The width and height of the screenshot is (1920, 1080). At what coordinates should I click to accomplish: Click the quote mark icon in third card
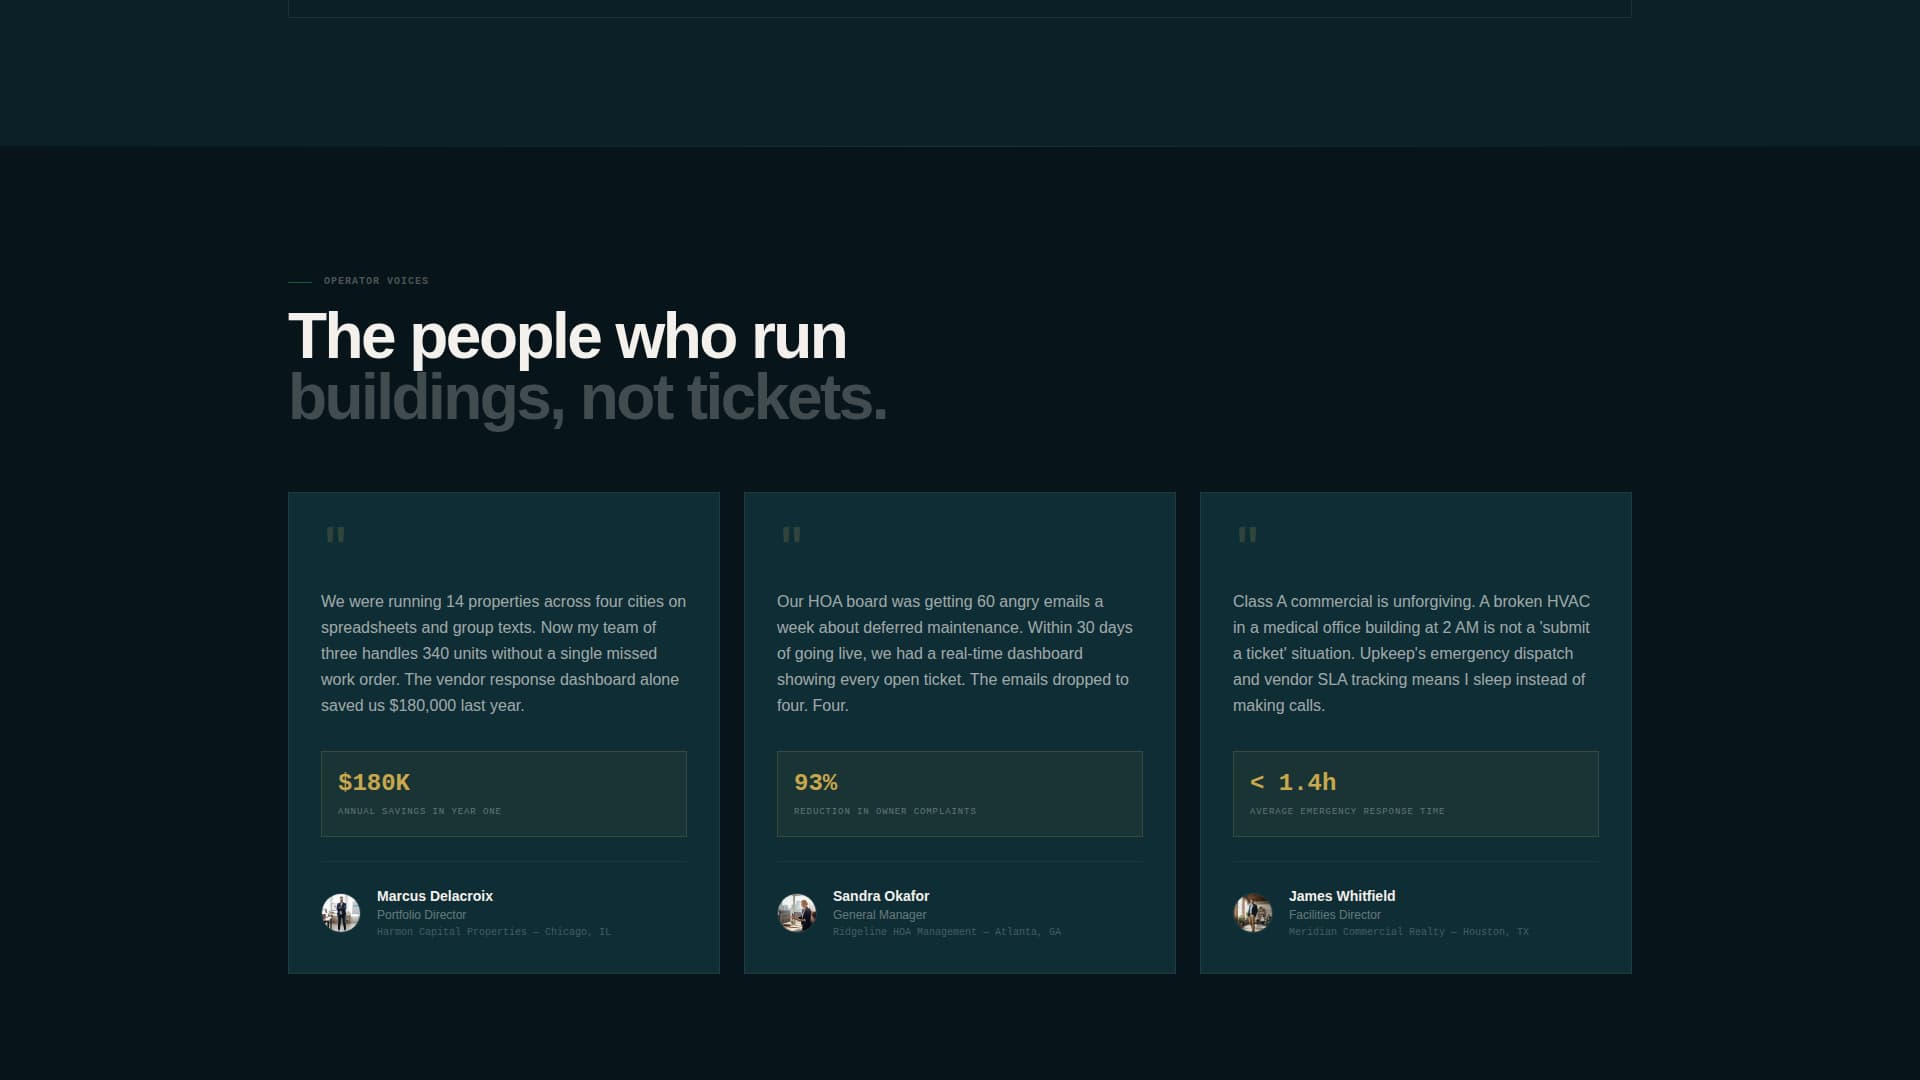click(x=1247, y=535)
